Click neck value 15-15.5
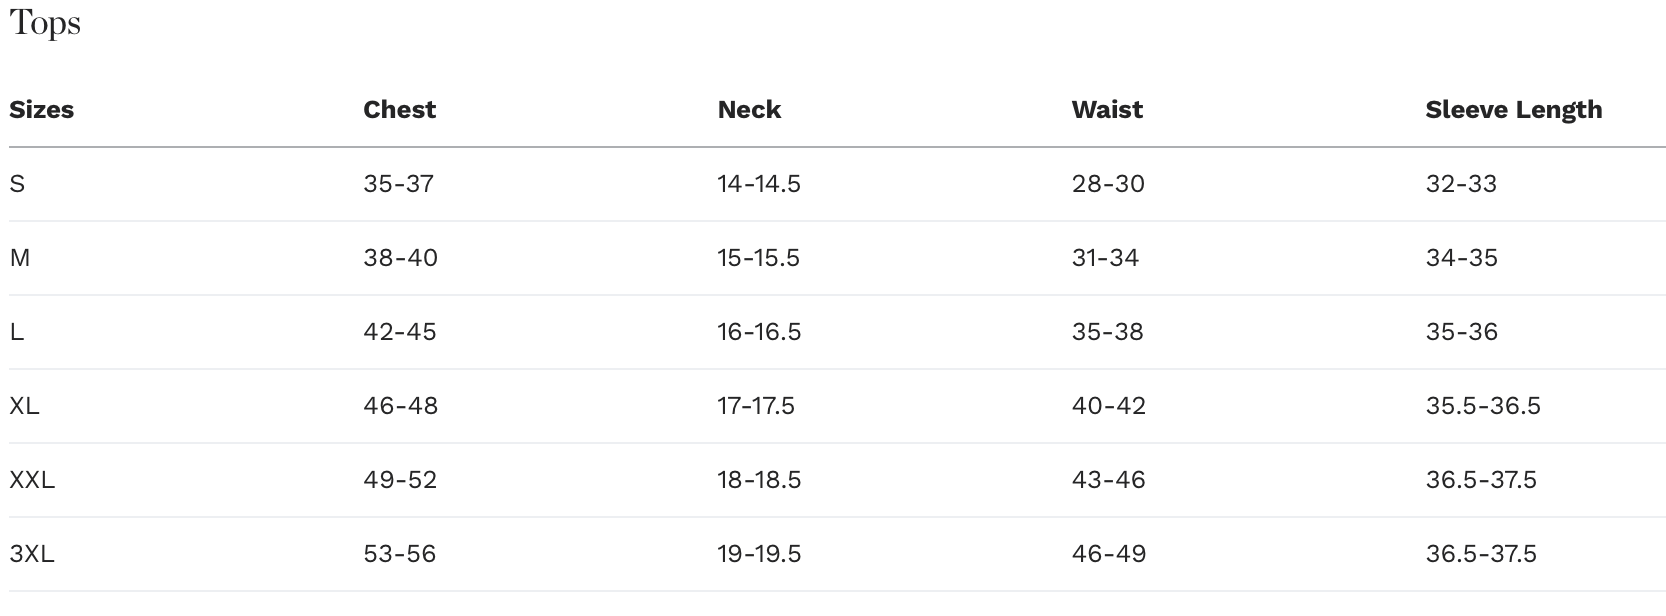1666x616 pixels. [758, 258]
